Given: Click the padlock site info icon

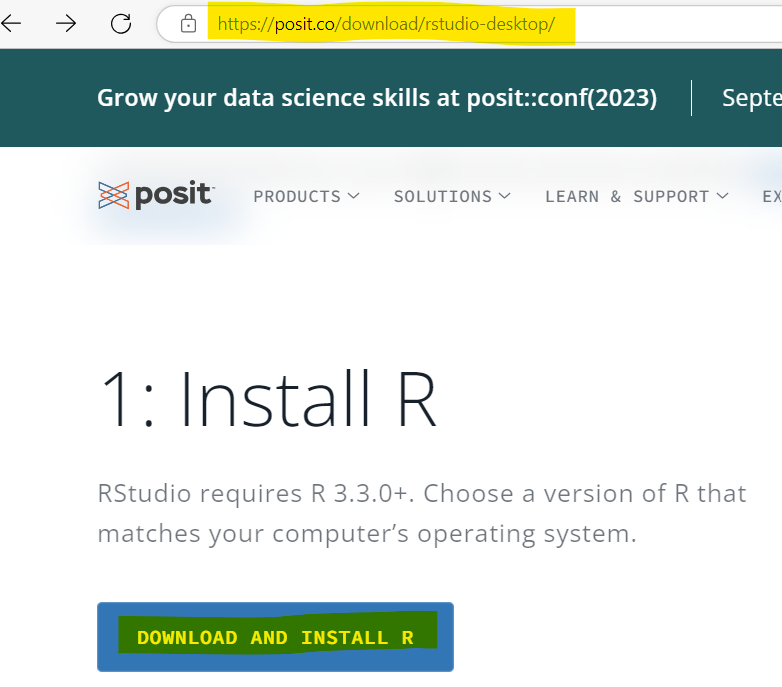Looking at the screenshot, I should point(188,23).
